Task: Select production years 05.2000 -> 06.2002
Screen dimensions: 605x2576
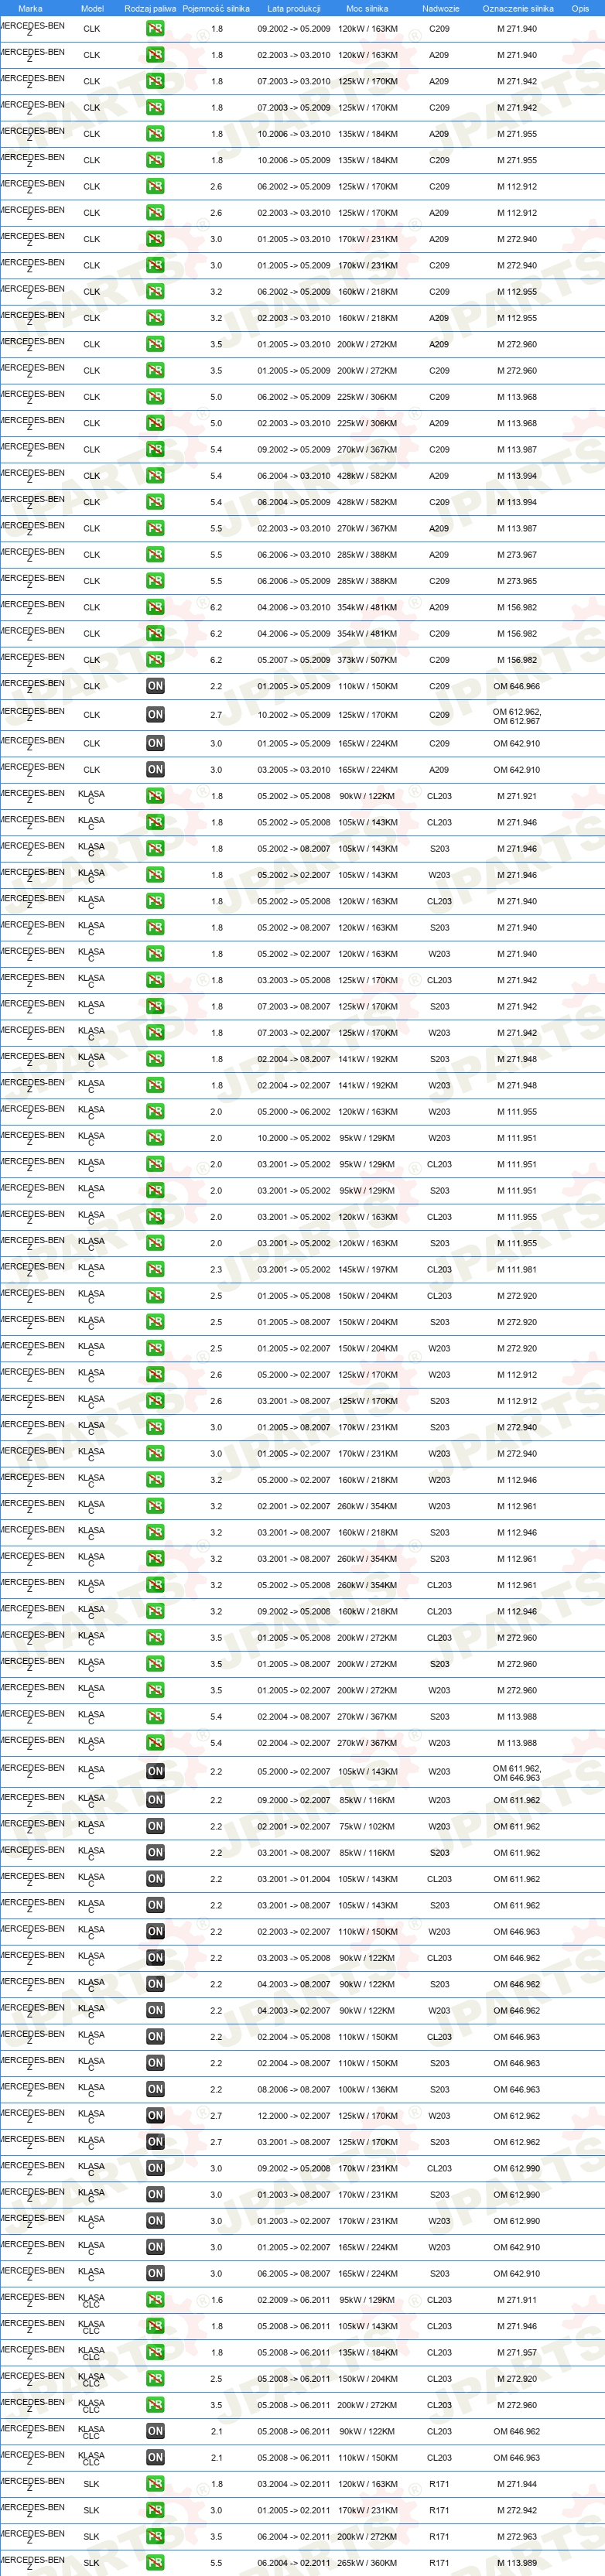Action: [x=294, y=1112]
